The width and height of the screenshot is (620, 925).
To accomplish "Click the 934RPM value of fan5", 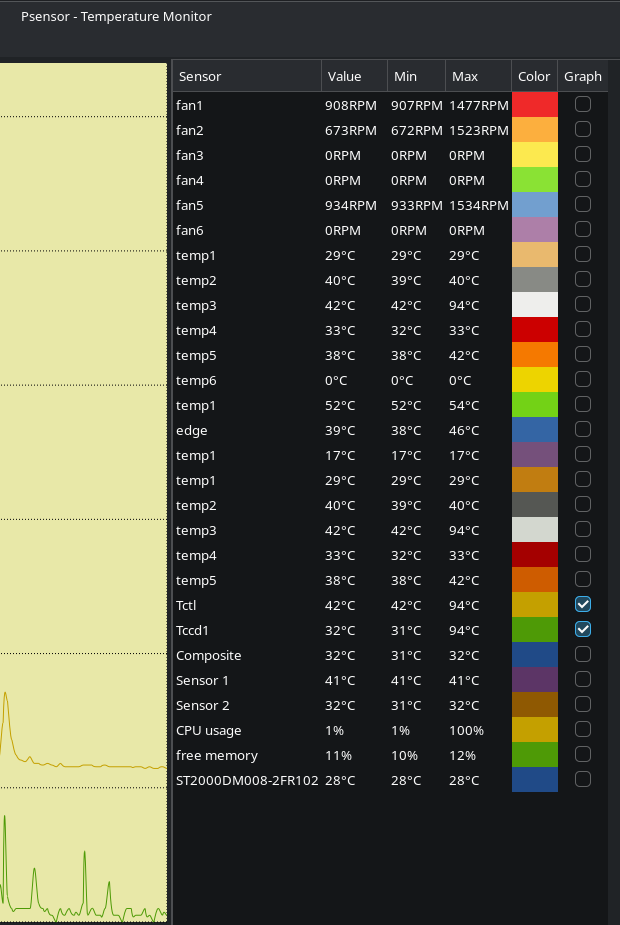I will (350, 205).
